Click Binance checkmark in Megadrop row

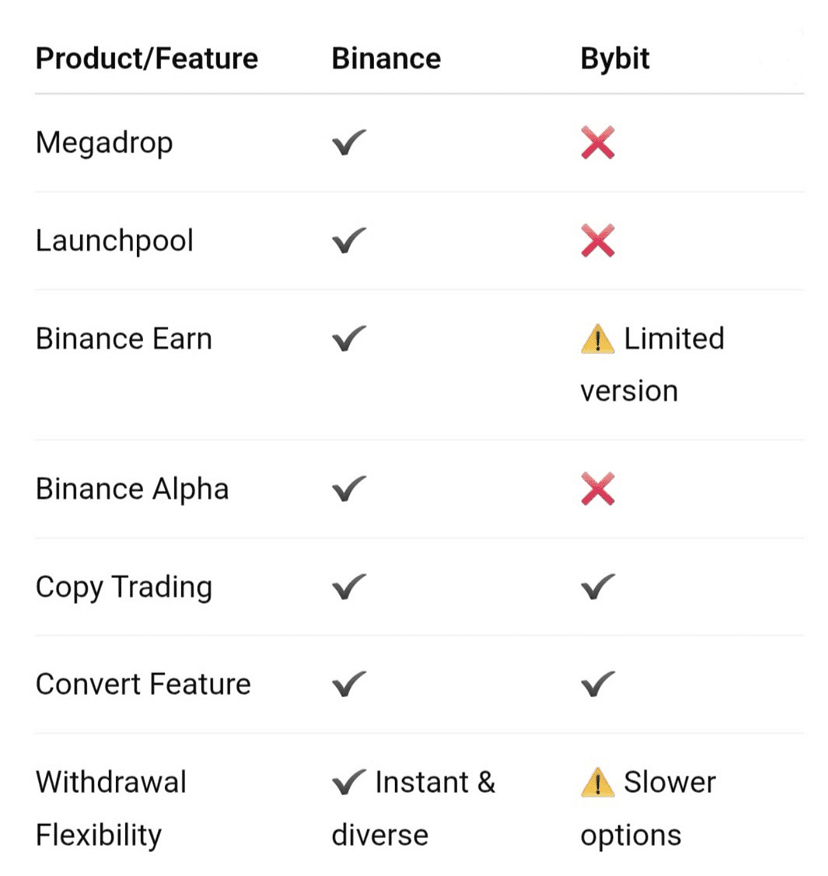[x=349, y=144]
